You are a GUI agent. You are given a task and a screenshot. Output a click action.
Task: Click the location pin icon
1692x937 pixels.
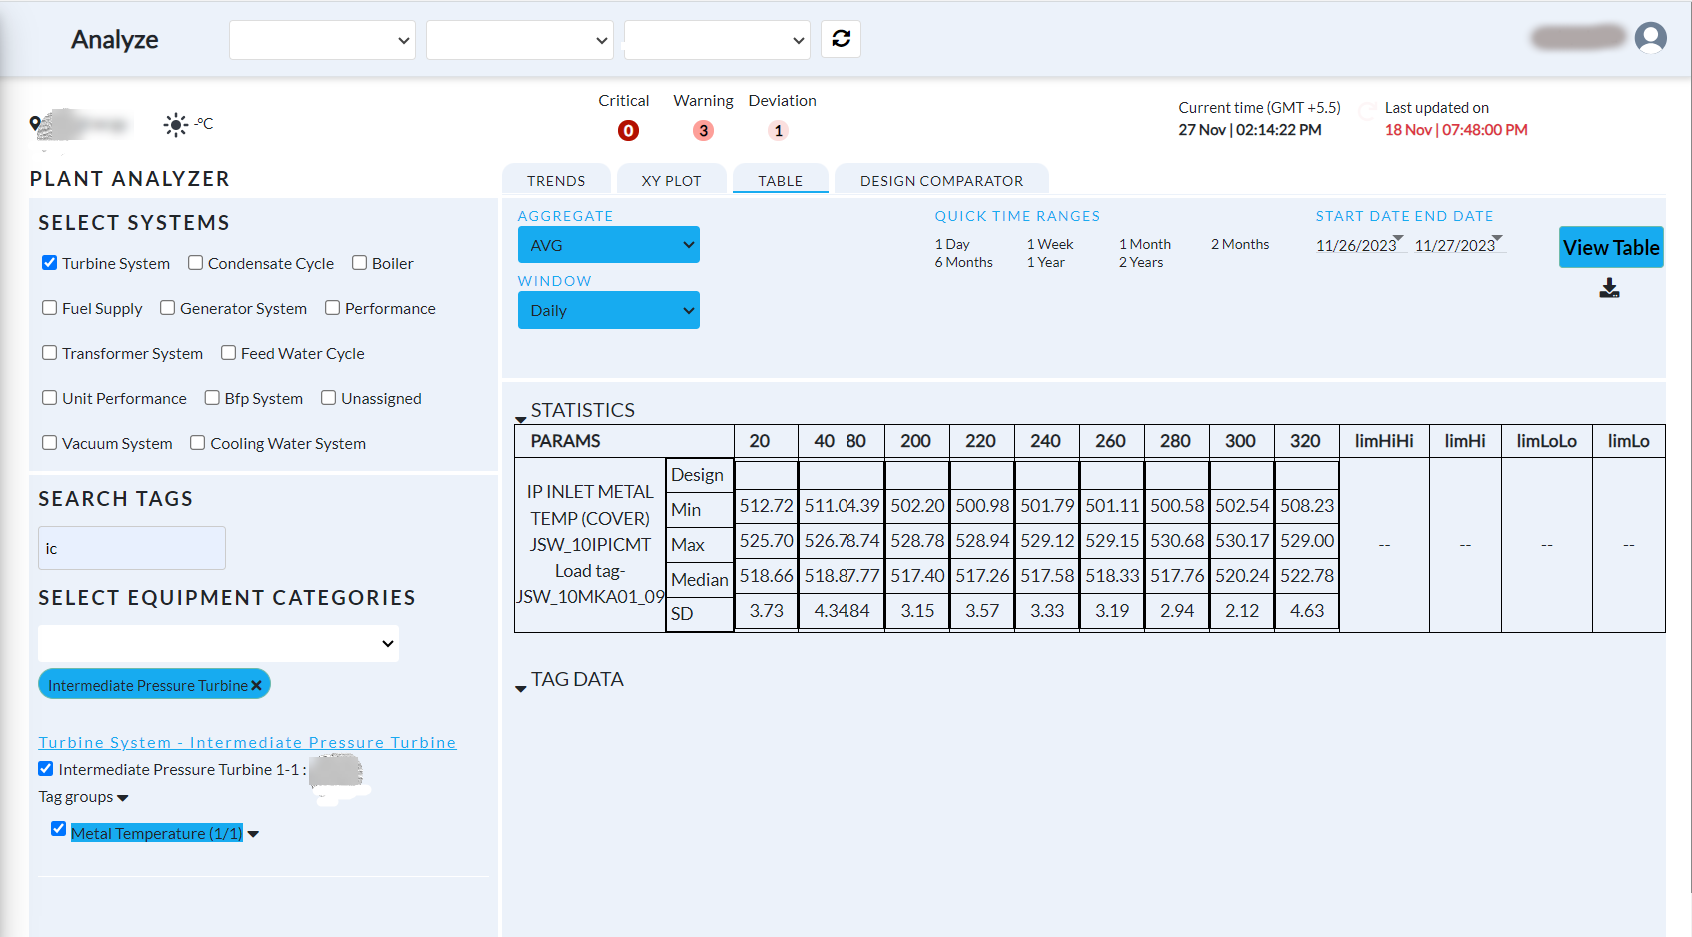pos(36,124)
